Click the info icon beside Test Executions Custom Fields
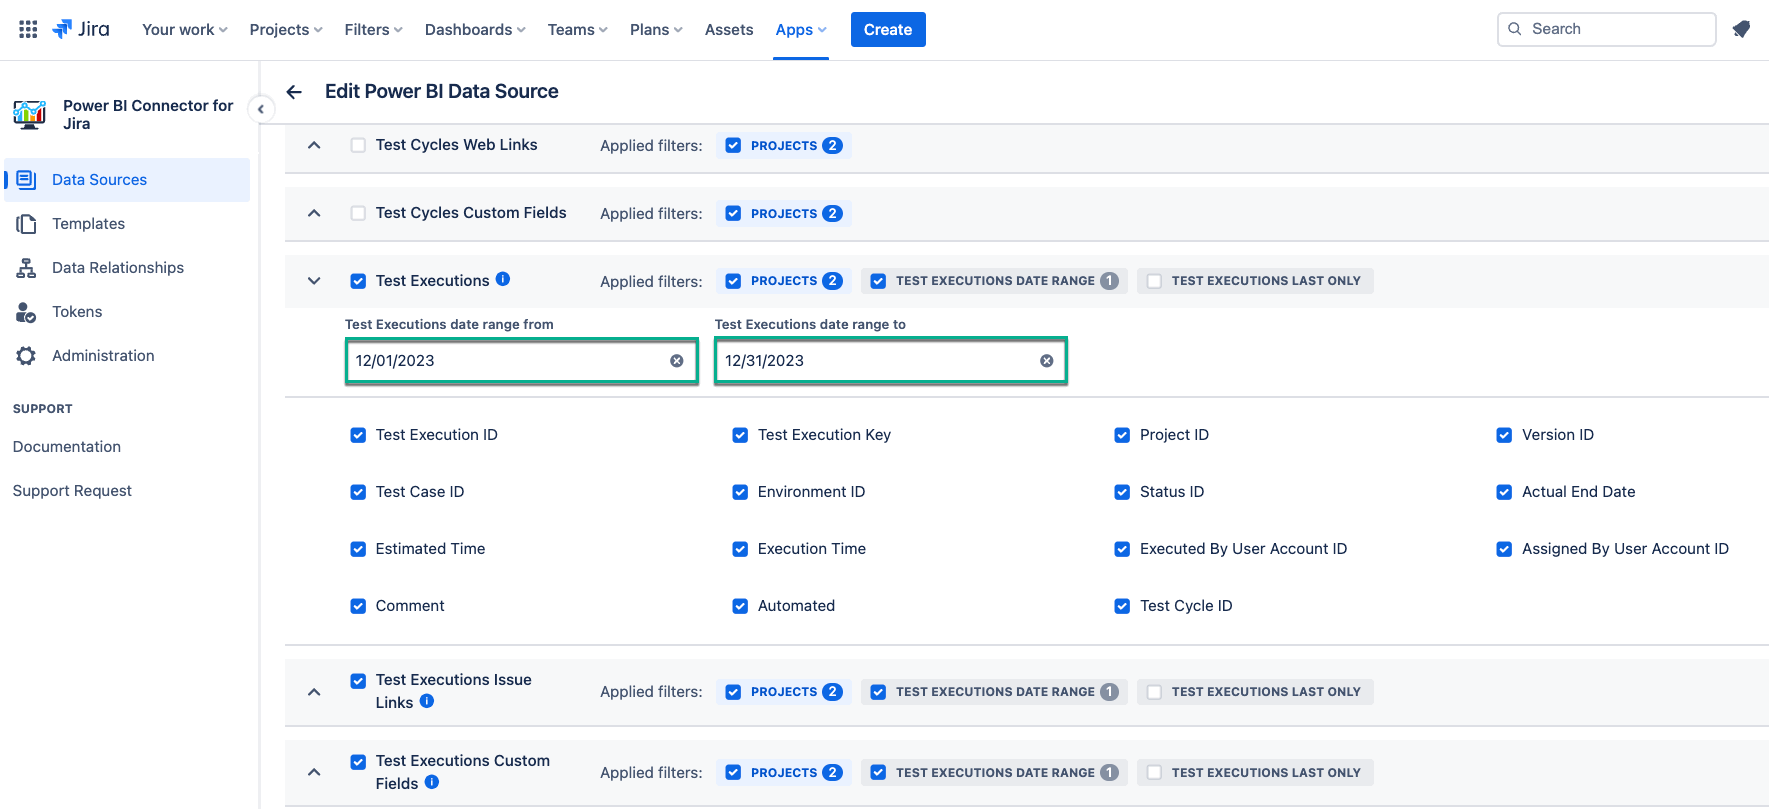The height and width of the screenshot is (809, 1769). pos(432,782)
